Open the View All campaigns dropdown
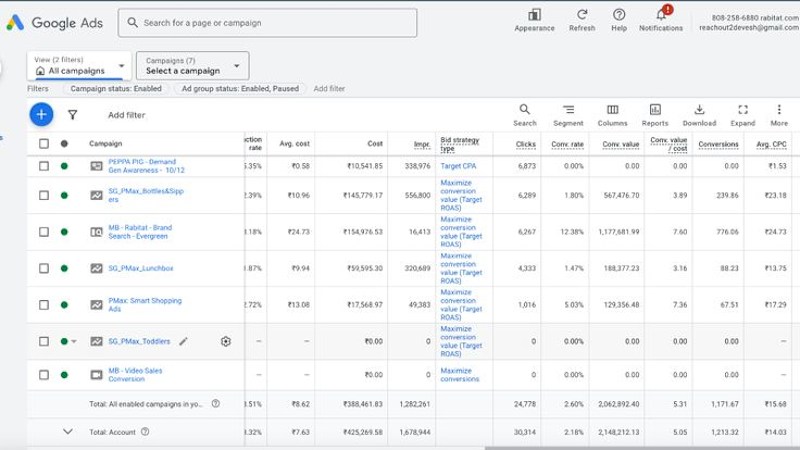This screenshot has width=800, height=450. [x=79, y=65]
